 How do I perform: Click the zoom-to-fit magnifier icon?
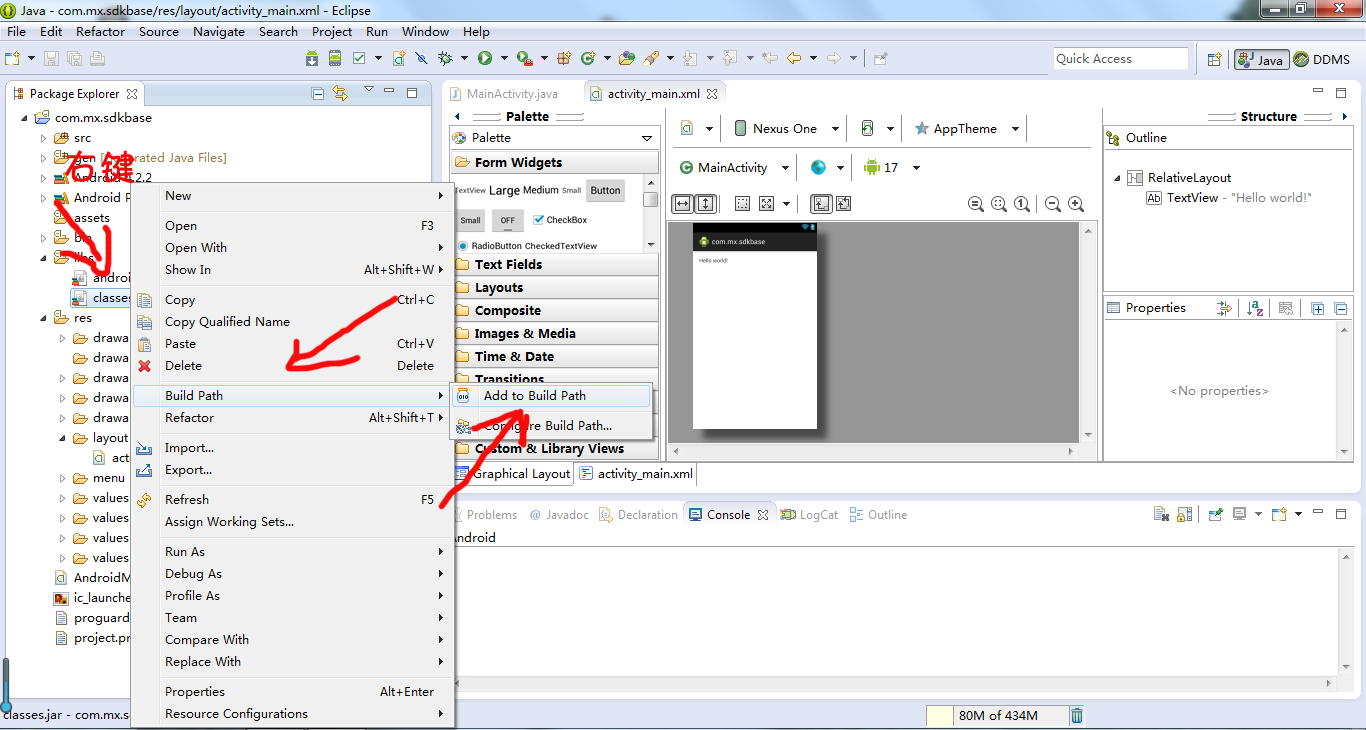point(999,204)
